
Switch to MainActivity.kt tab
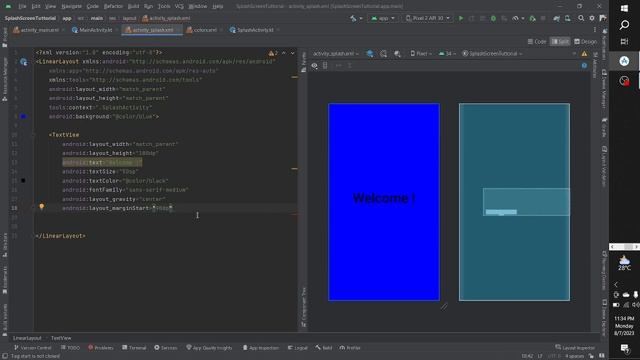point(95,30)
